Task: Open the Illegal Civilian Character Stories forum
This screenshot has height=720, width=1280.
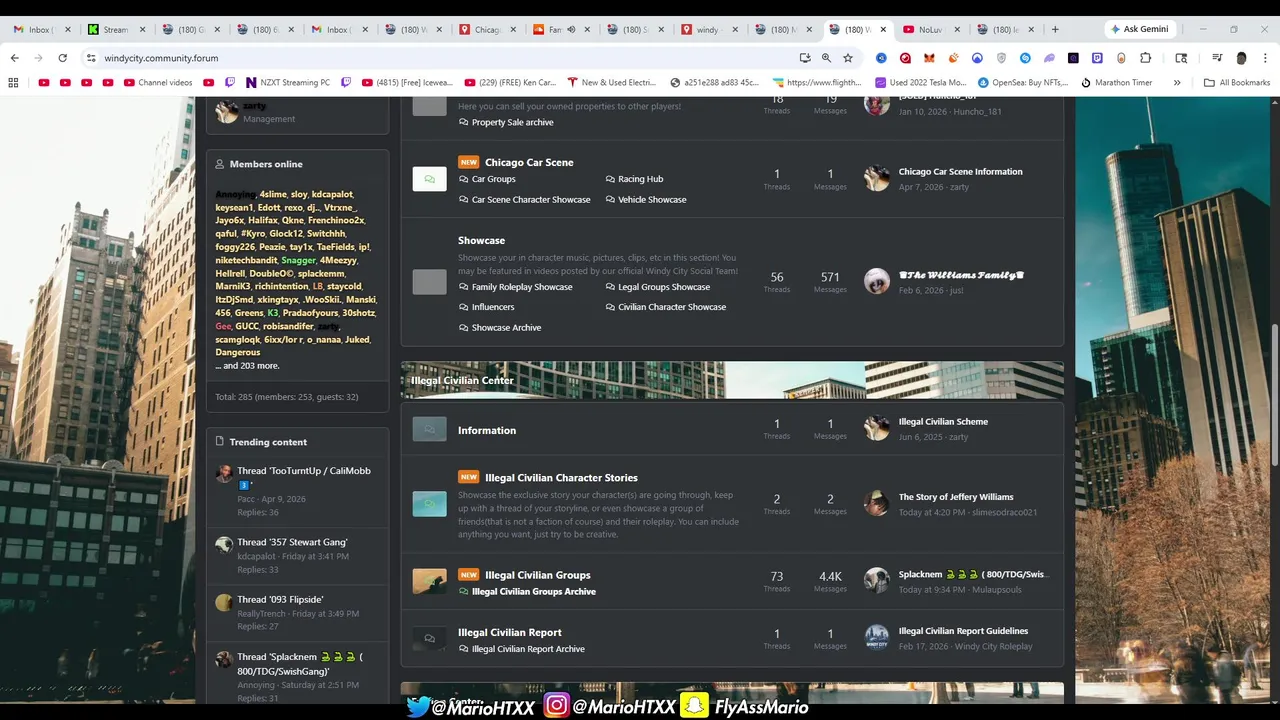Action: tap(561, 478)
